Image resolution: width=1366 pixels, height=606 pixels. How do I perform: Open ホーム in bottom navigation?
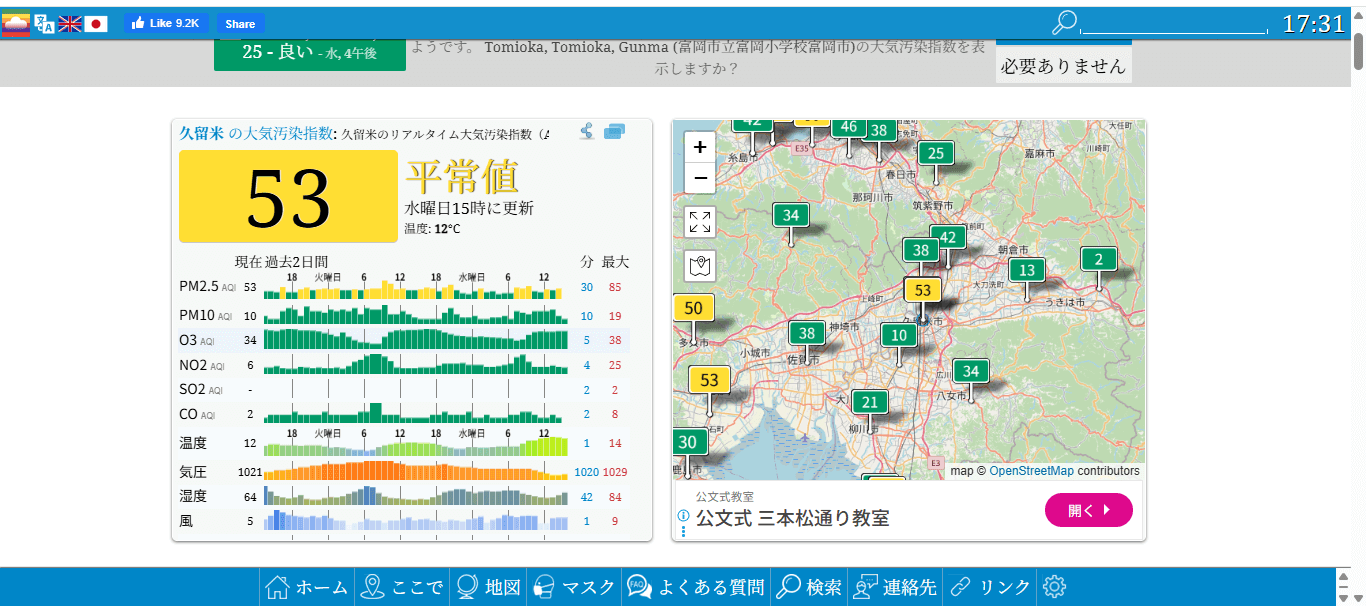pyautogui.click(x=308, y=587)
